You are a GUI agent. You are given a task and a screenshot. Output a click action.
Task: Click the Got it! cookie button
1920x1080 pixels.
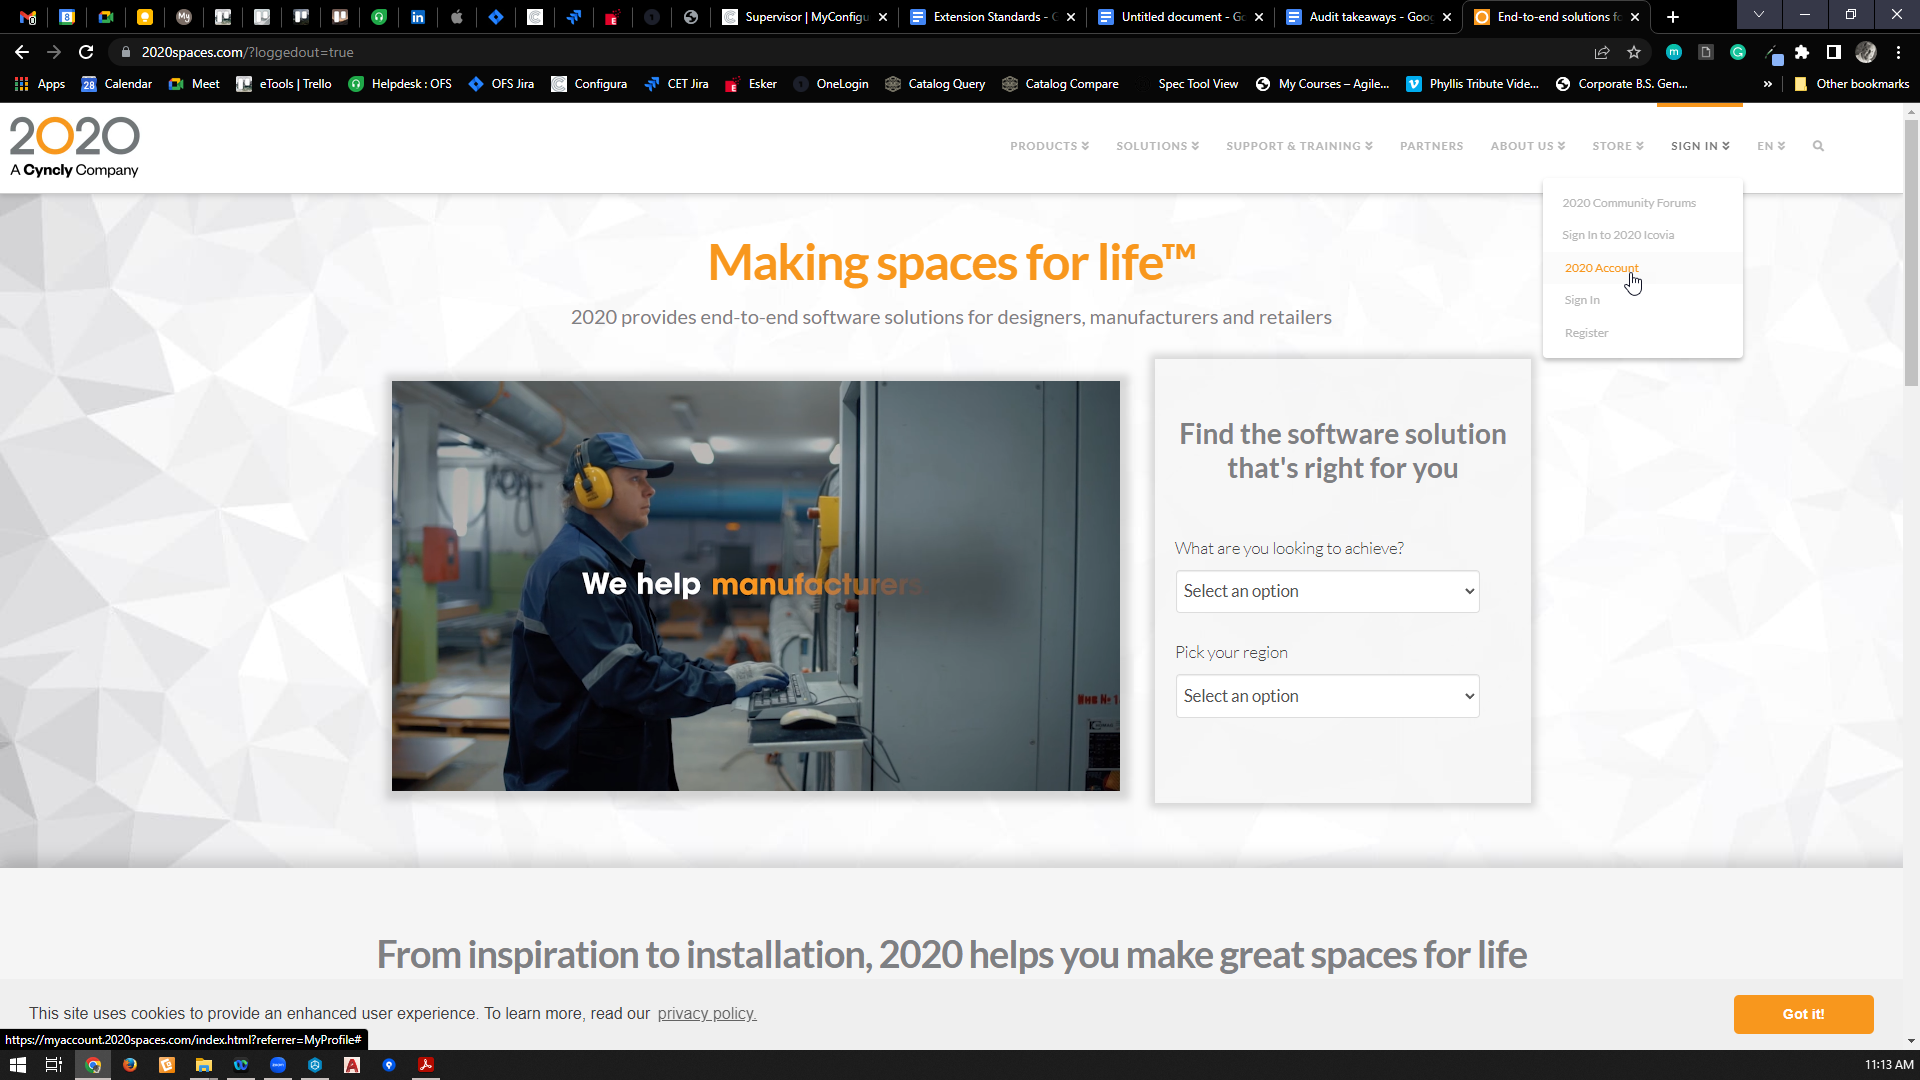(x=1803, y=1014)
